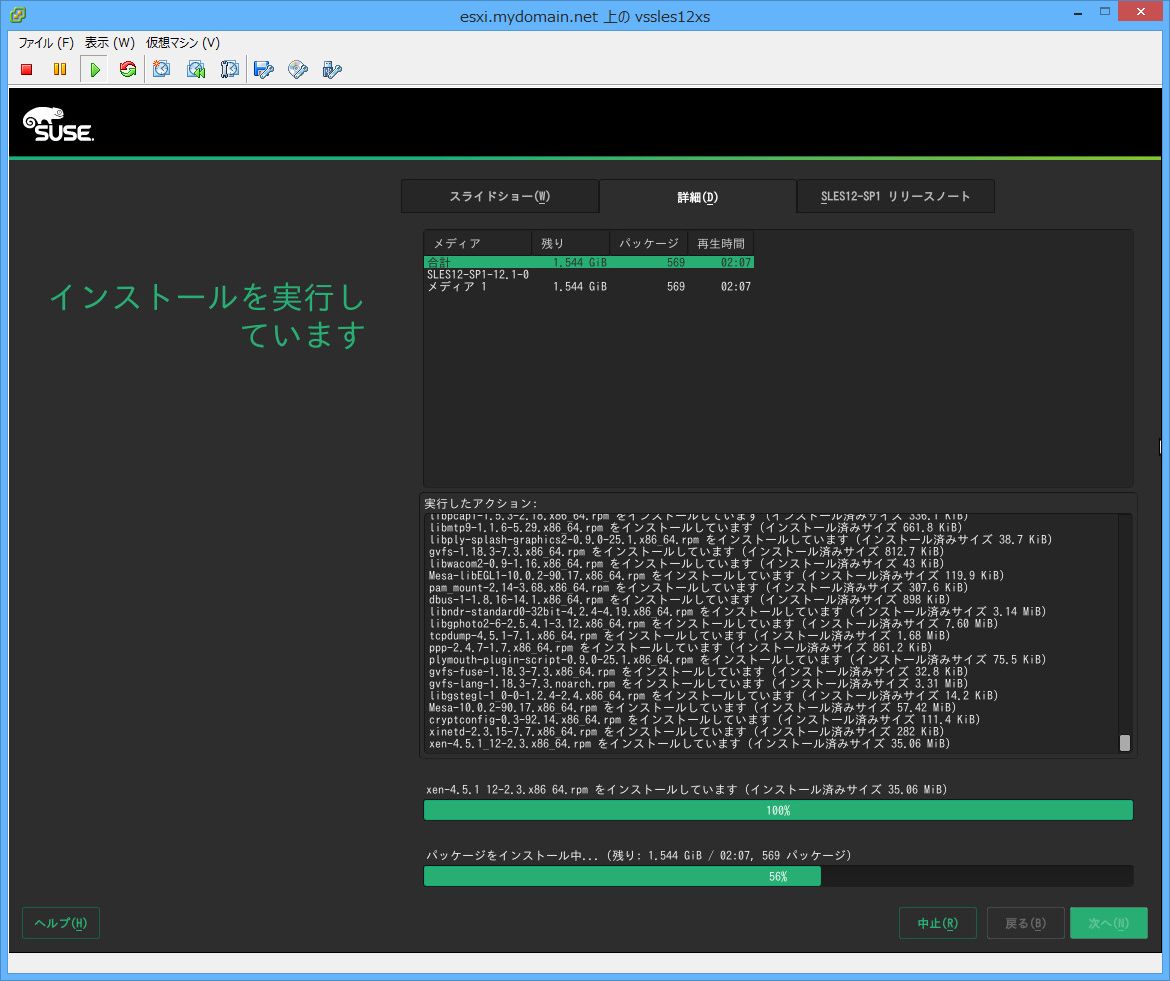Open the 仮想マシン (V) menu
This screenshot has height=981, width=1170.
point(183,43)
